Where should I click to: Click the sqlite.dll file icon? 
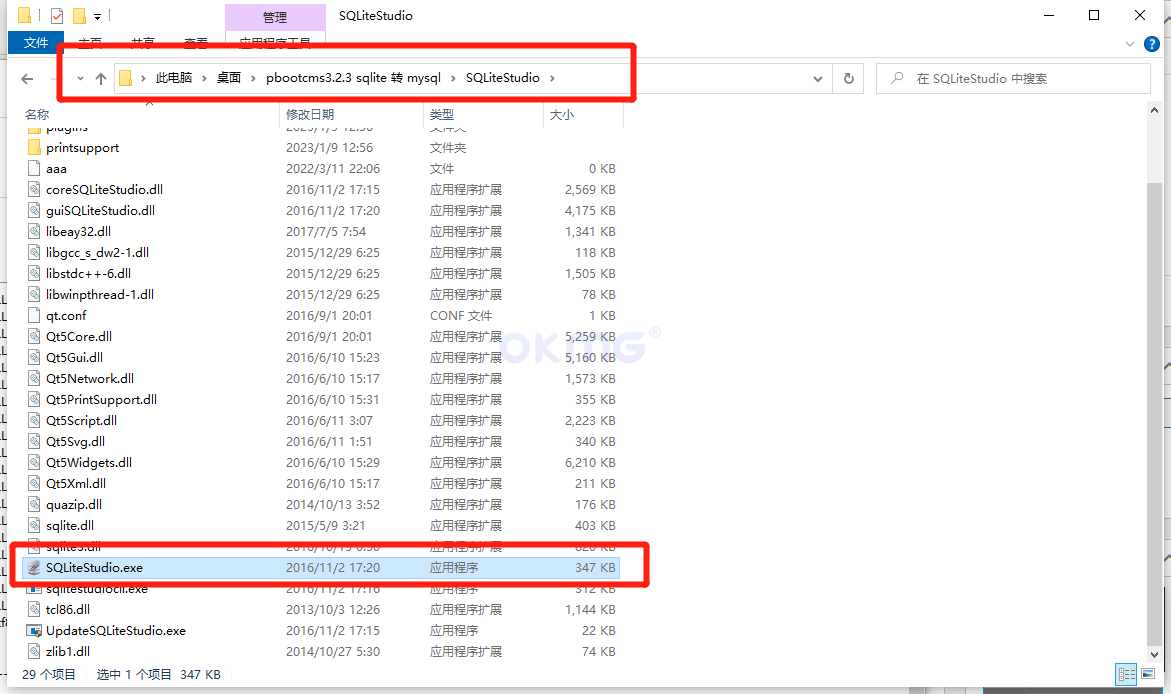(x=34, y=525)
